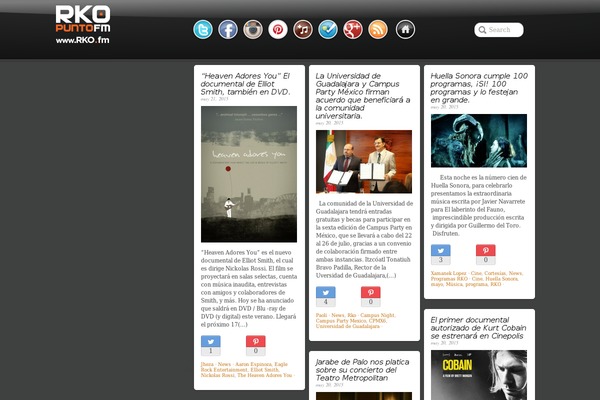Viewport: 600px width, 400px height.
Task: Open Jarabe de Palo concierto article title
Action: point(362,370)
